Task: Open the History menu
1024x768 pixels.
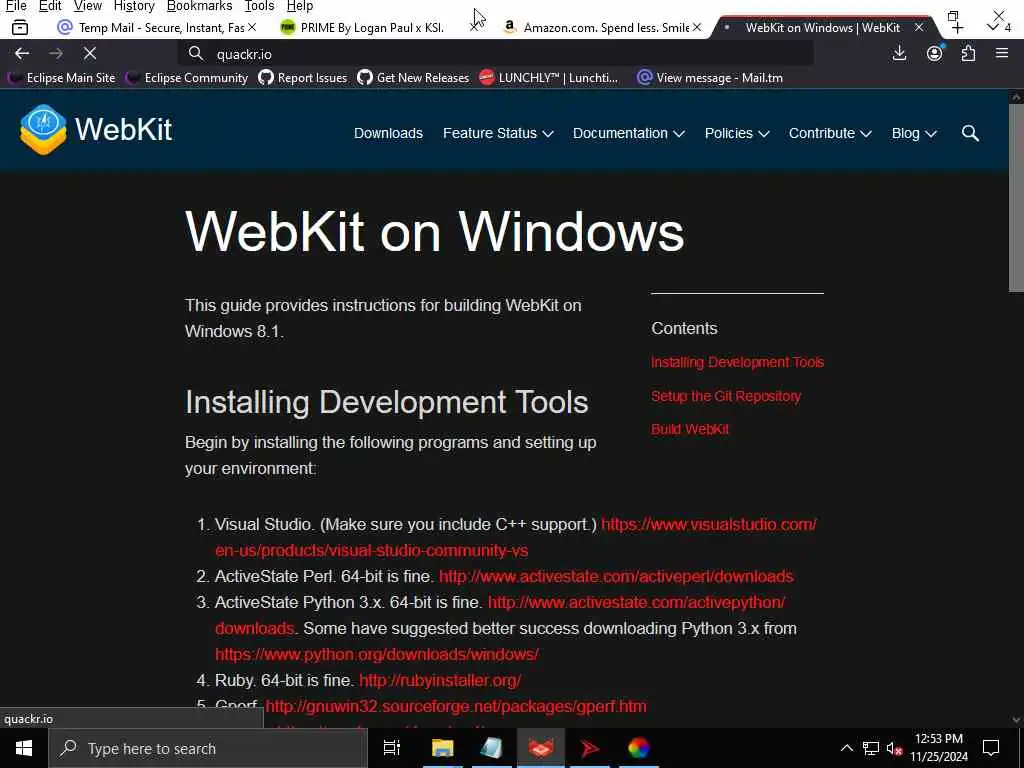Action: pyautogui.click(x=134, y=6)
